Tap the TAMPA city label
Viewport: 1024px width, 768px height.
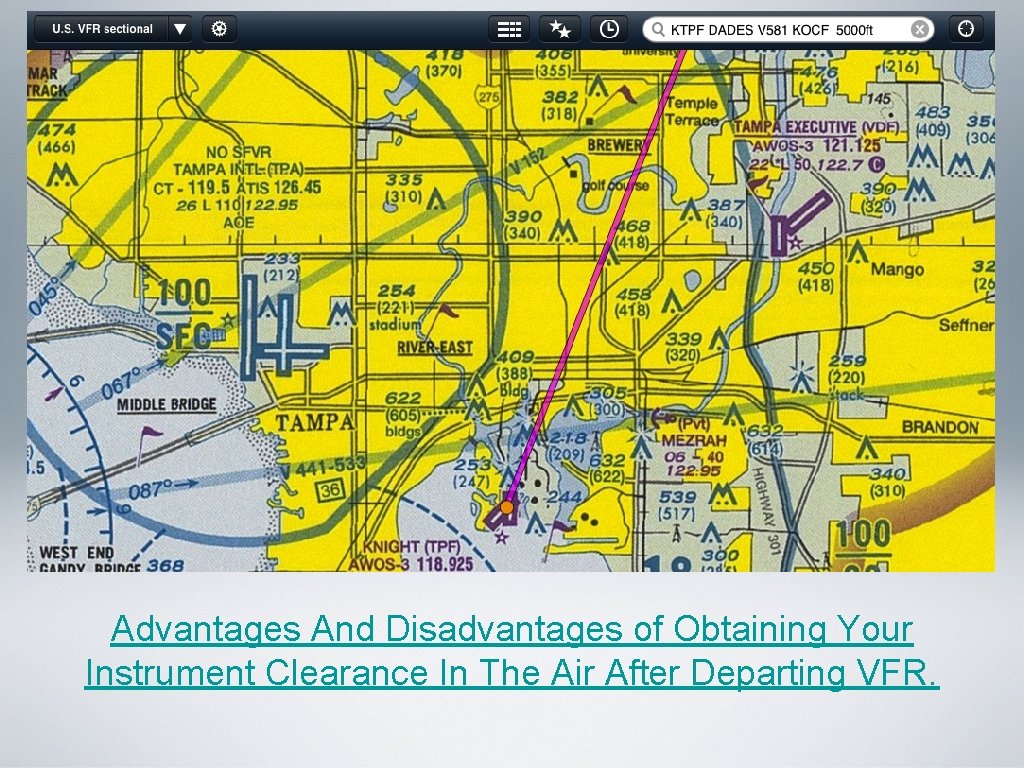[x=315, y=423]
